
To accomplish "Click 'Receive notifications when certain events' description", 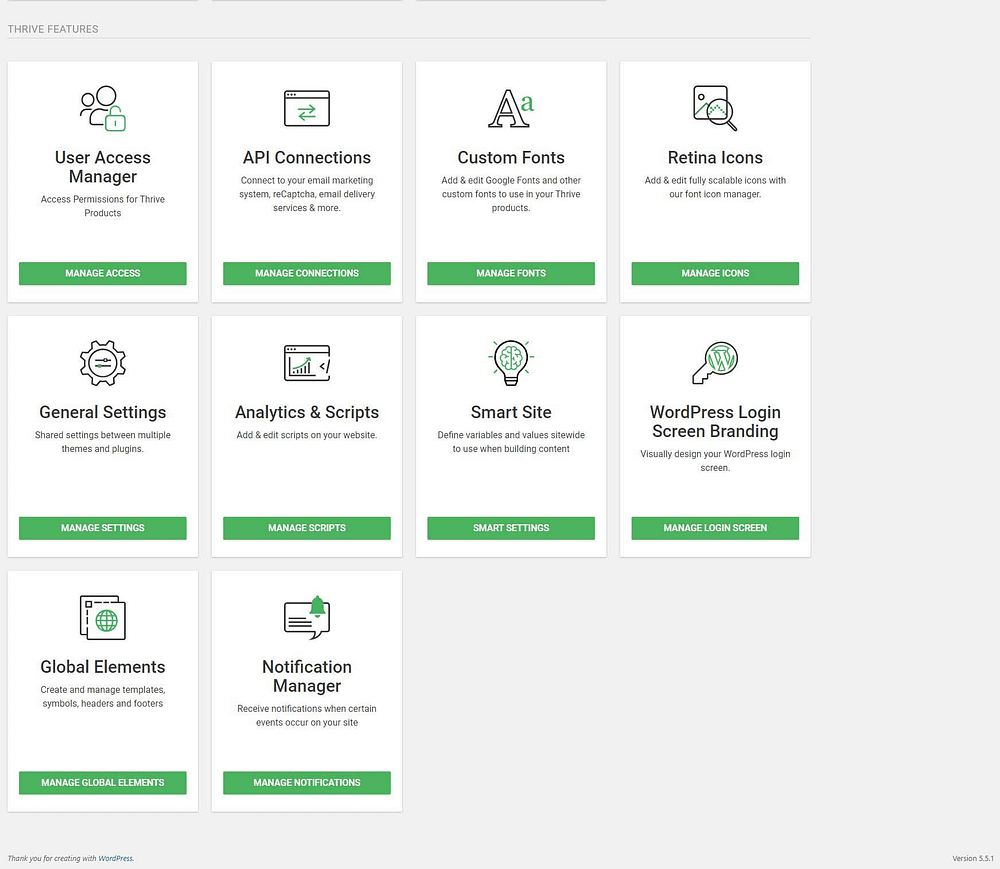I will pos(307,716).
